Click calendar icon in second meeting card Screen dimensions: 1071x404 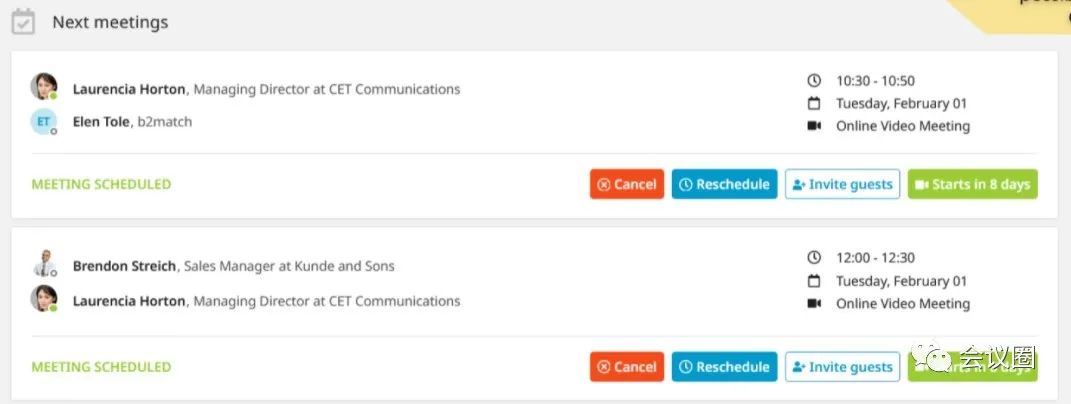click(813, 280)
